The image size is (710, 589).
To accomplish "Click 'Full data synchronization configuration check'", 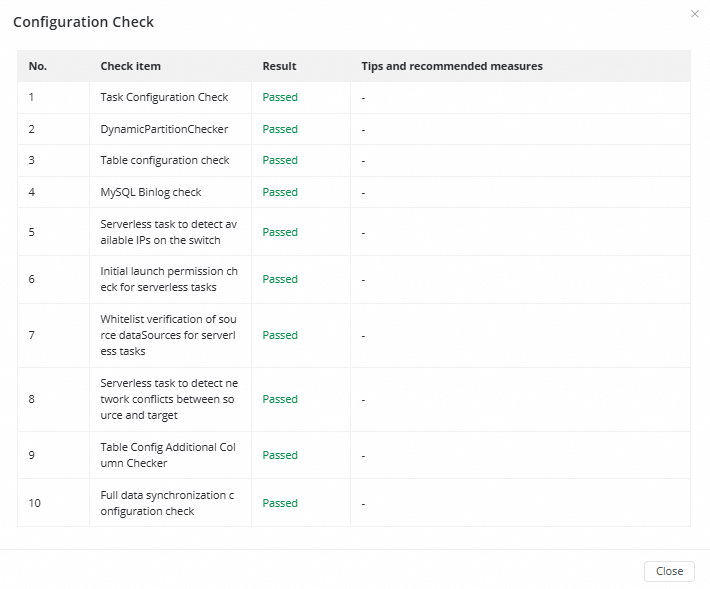I will pos(168,503).
